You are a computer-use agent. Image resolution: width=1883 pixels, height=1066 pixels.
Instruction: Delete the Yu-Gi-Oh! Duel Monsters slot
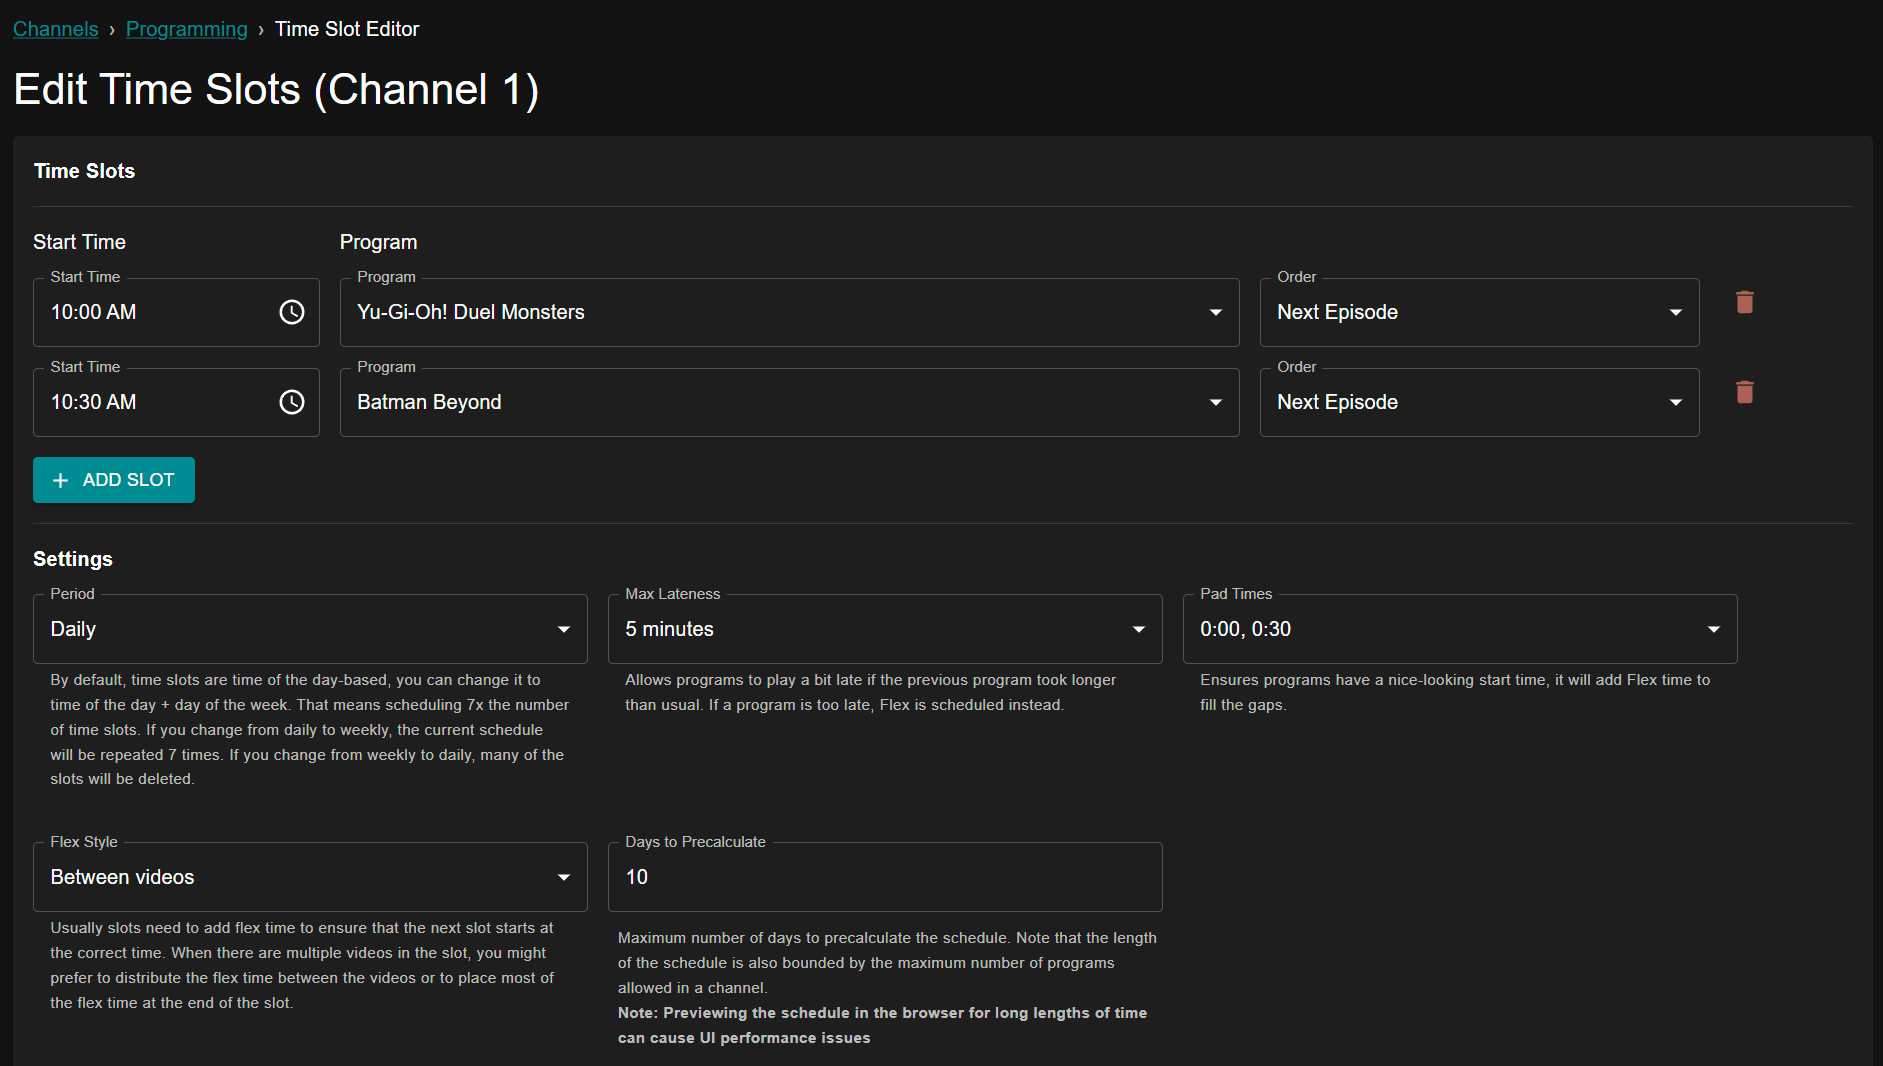(1744, 302)
